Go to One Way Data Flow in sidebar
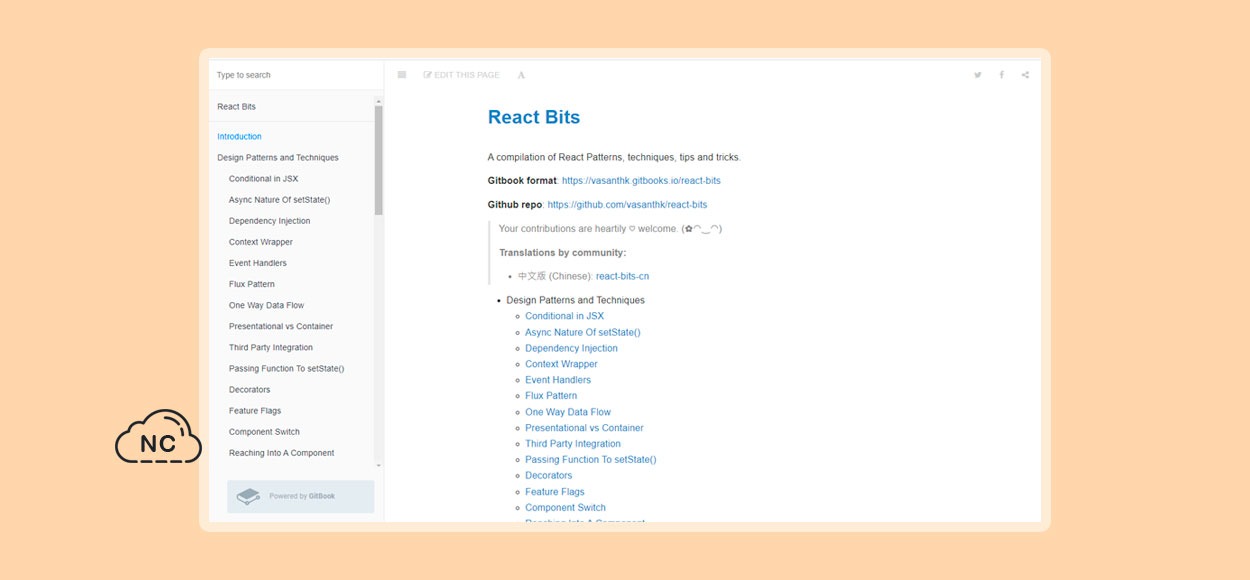The width and height of the screenshot is (1250, 580). pyautogui.click(x=266, y=305)
